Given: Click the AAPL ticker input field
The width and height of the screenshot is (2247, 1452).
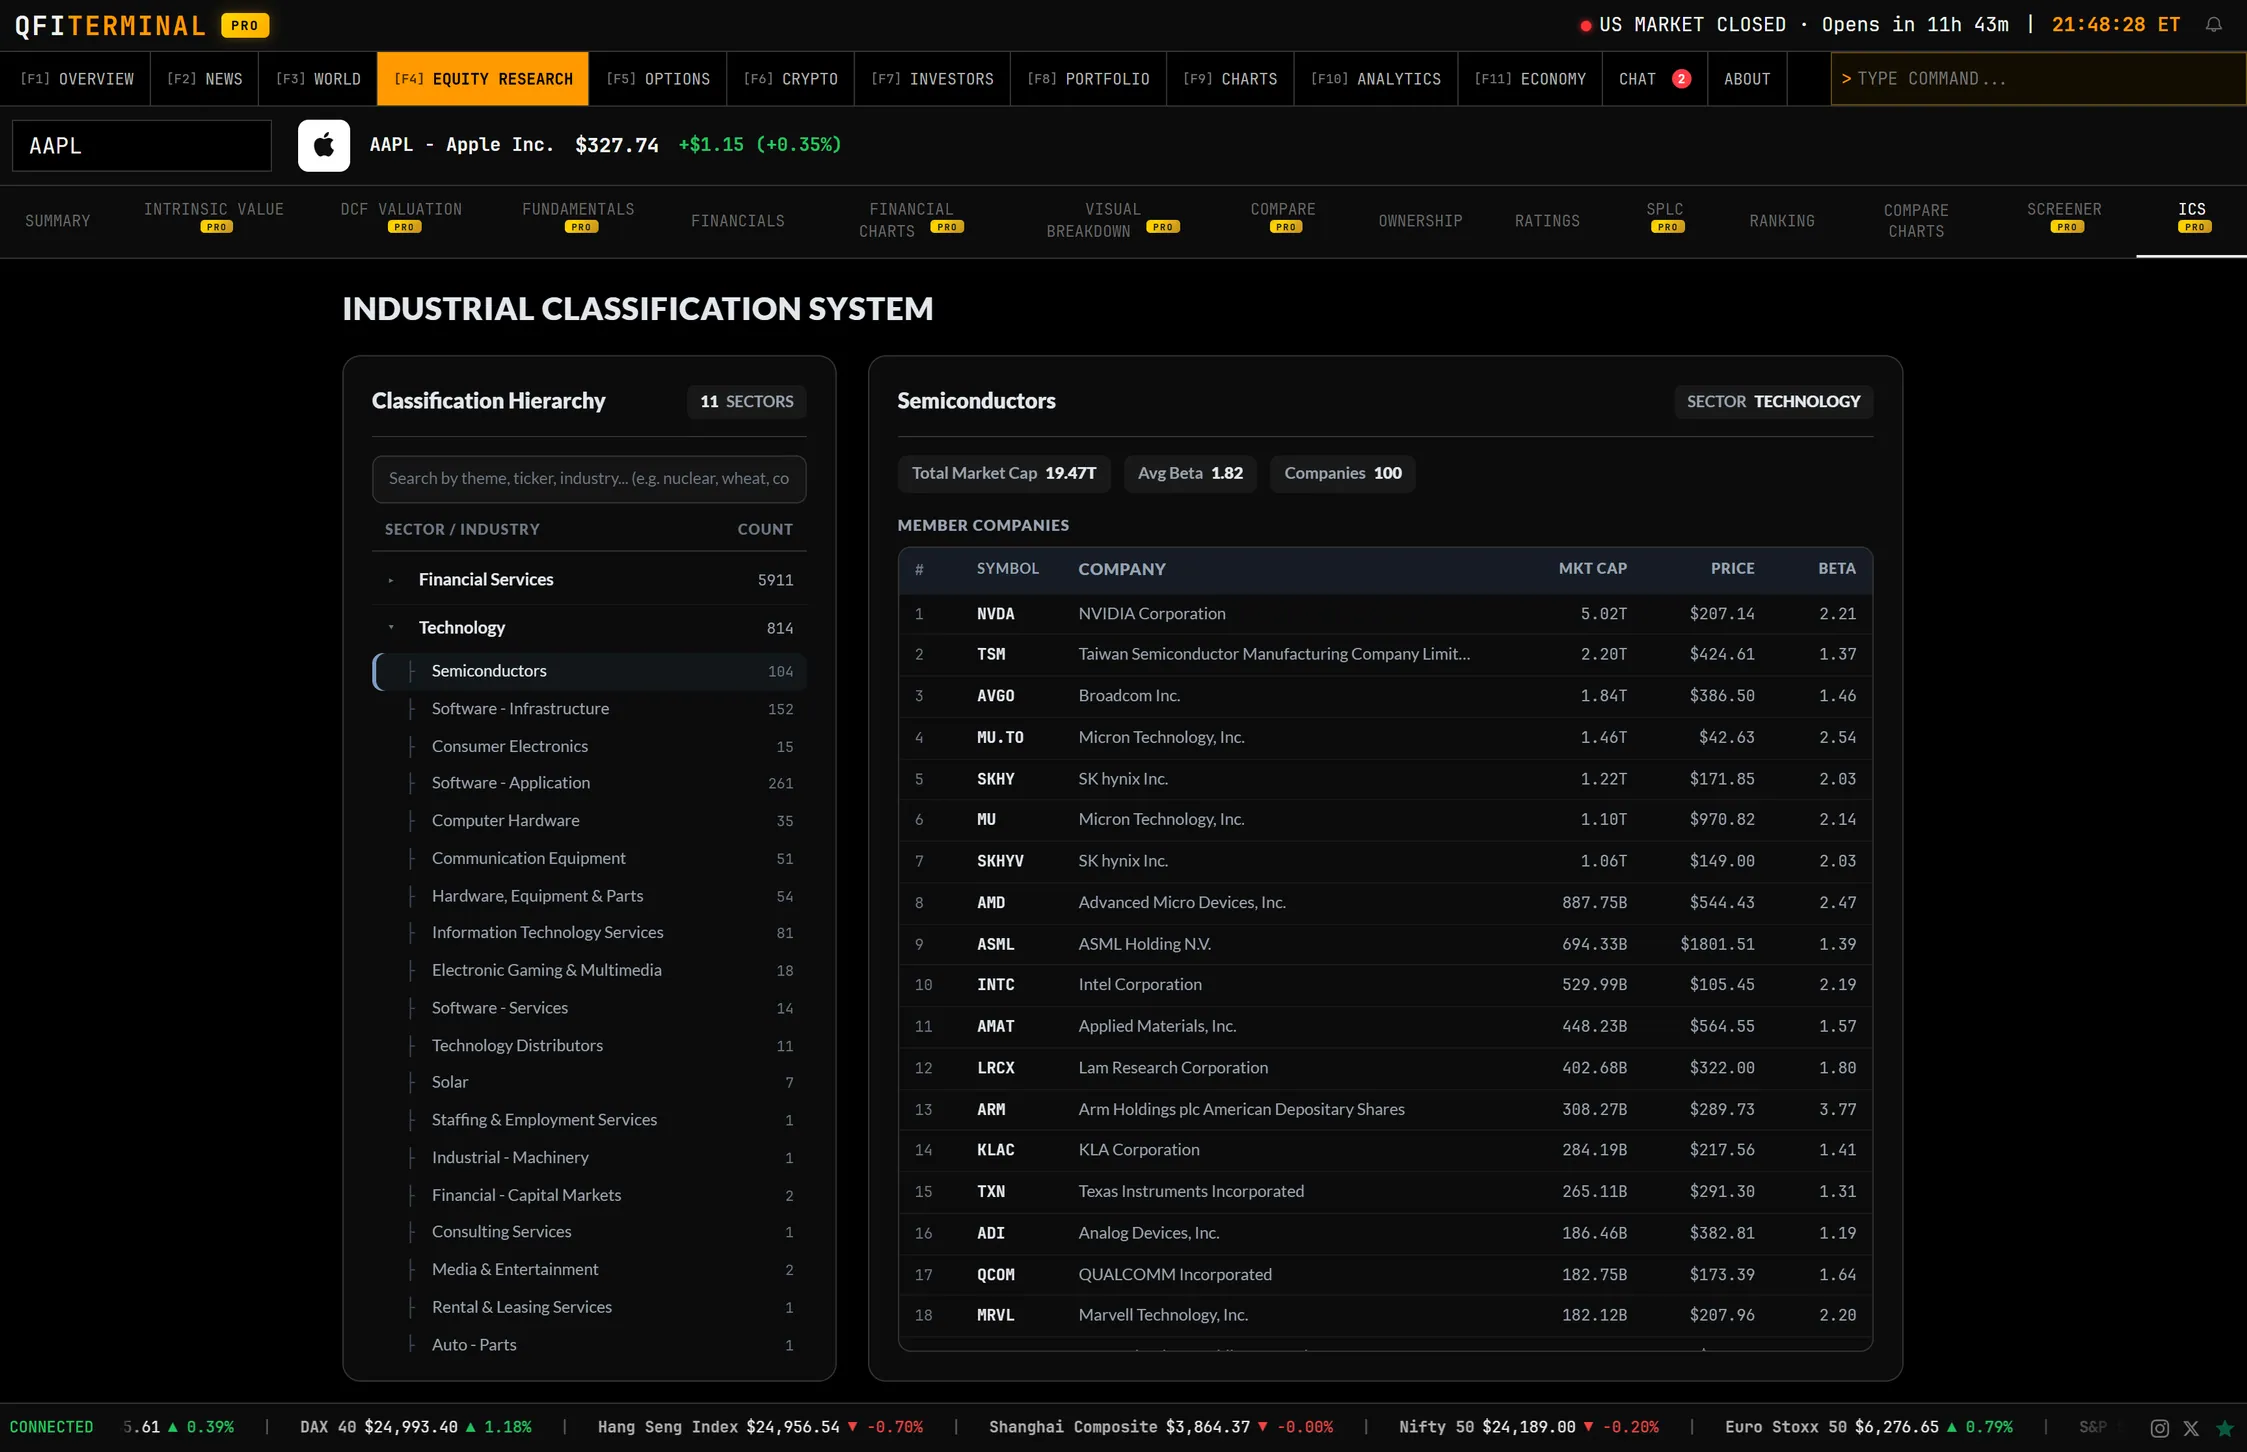Looking at the screenshot, I should pos(142,146).
